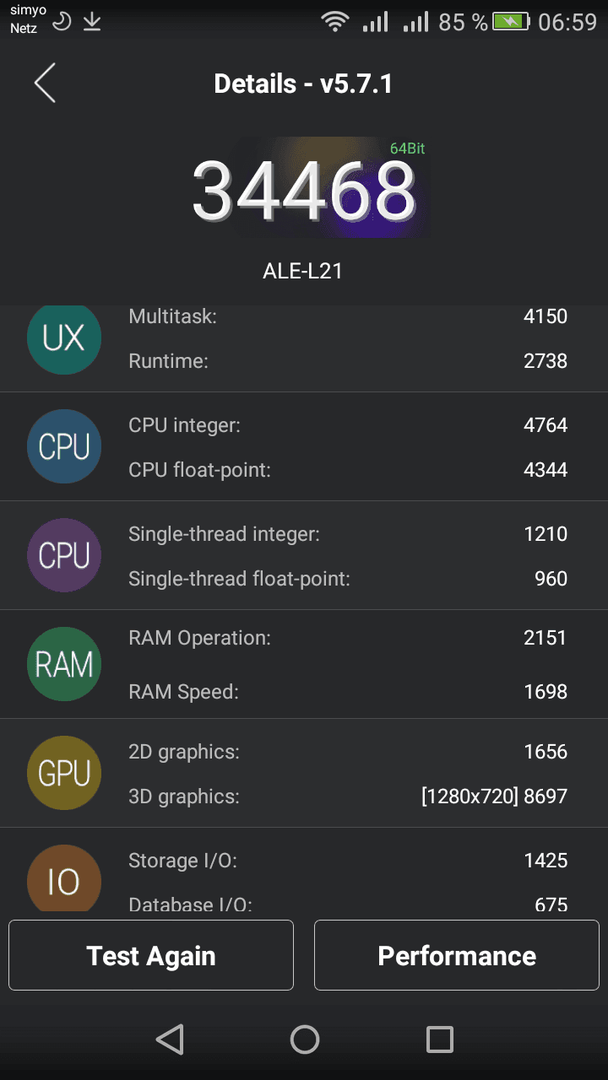Tap the 3D graphics score row
Viewport: 608px width, 1080px height.
pyautogui.click(x=348, y=796)
